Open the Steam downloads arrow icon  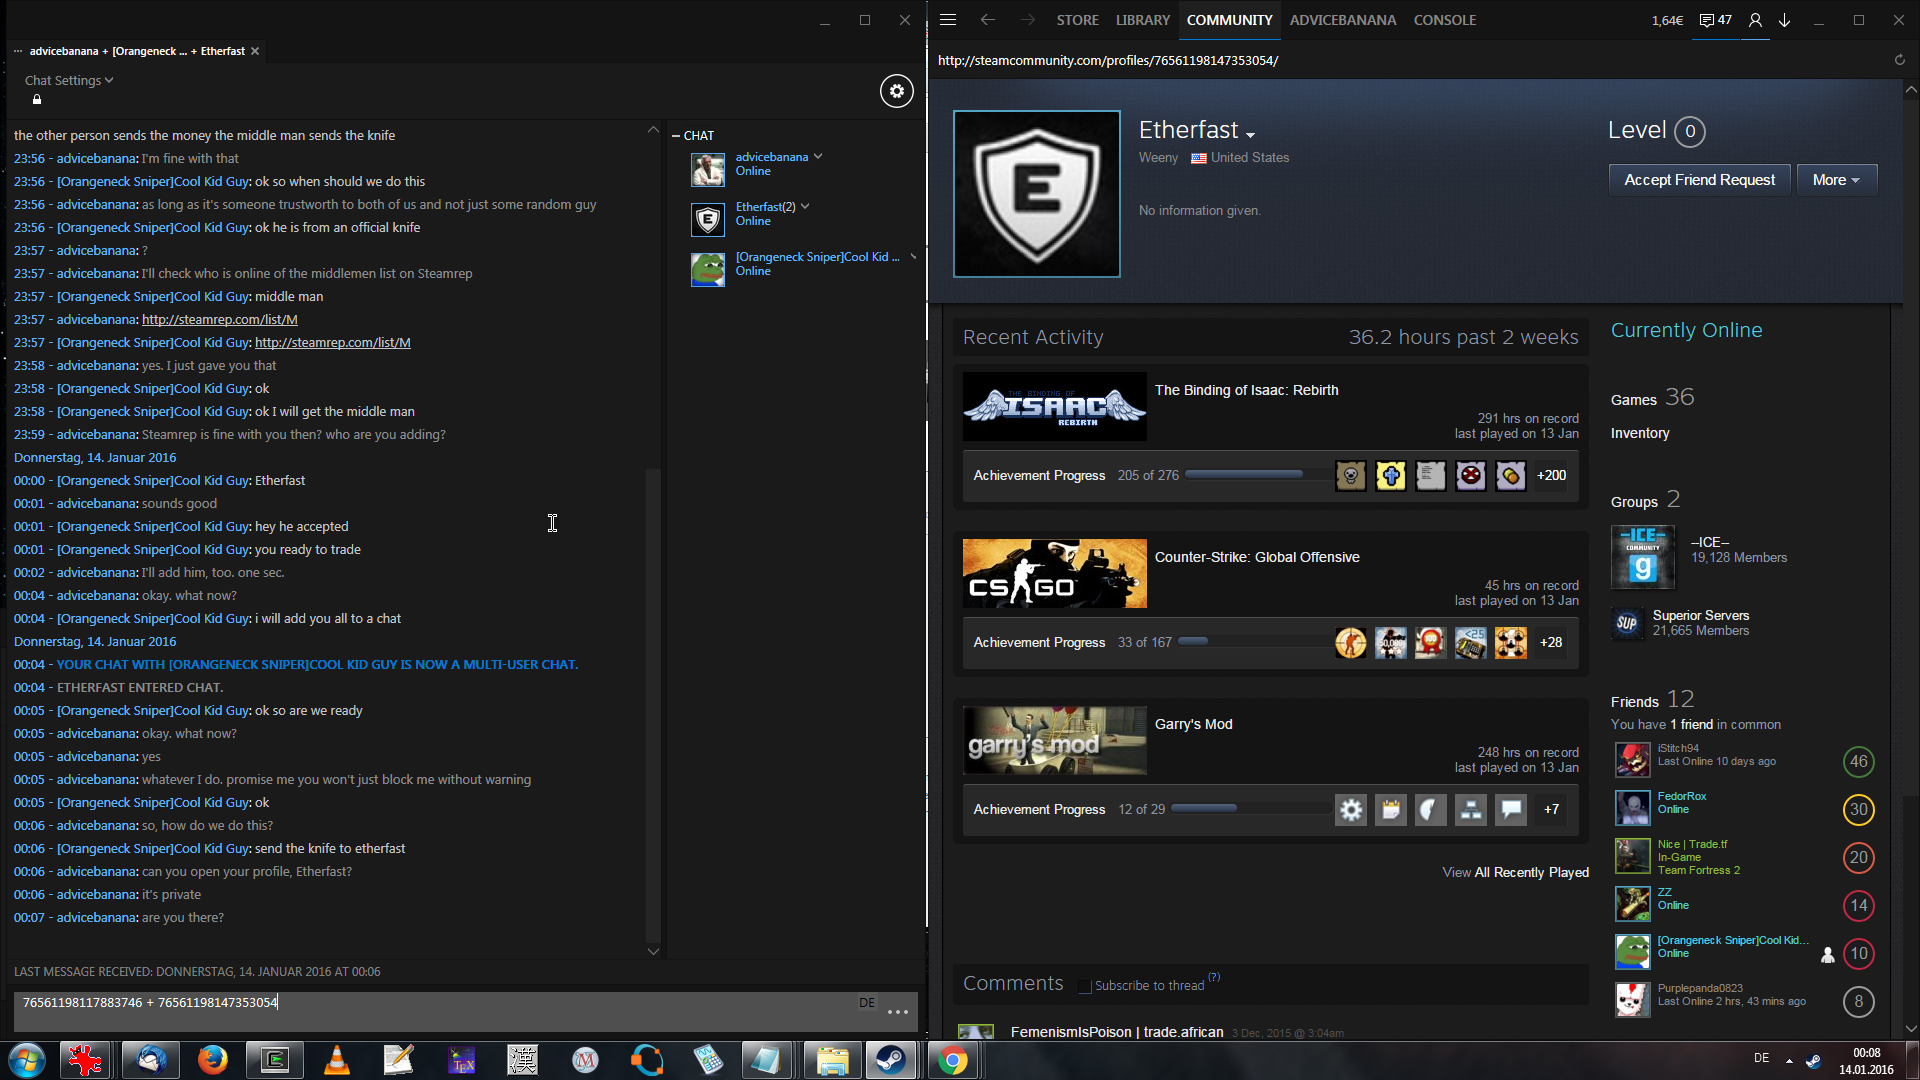[x=1784, y=20]
